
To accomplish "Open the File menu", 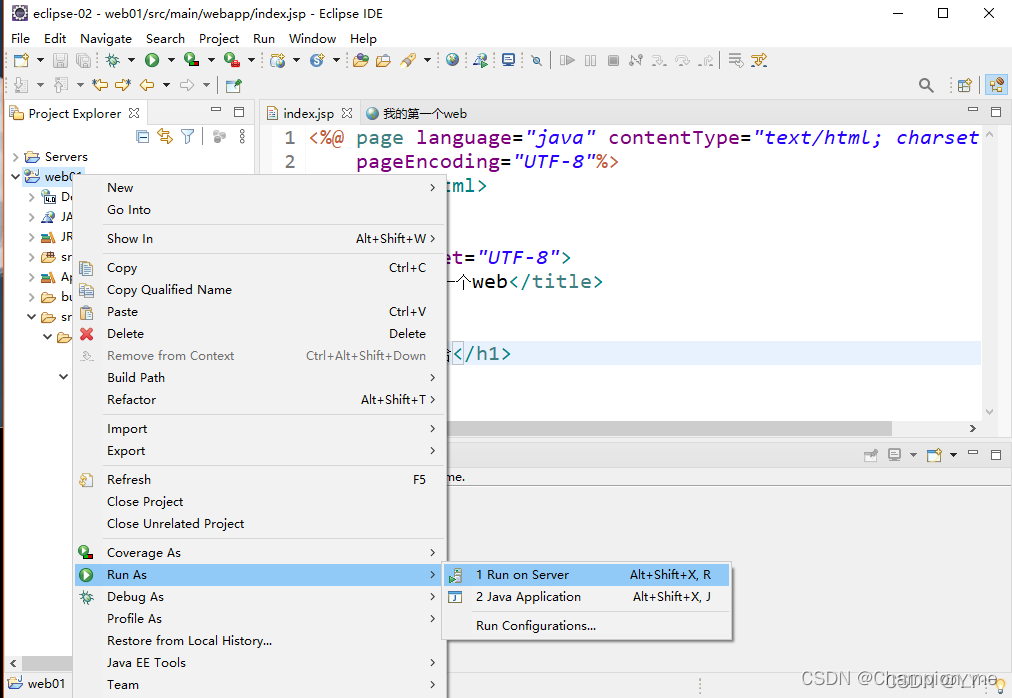I will click(21, 39).
